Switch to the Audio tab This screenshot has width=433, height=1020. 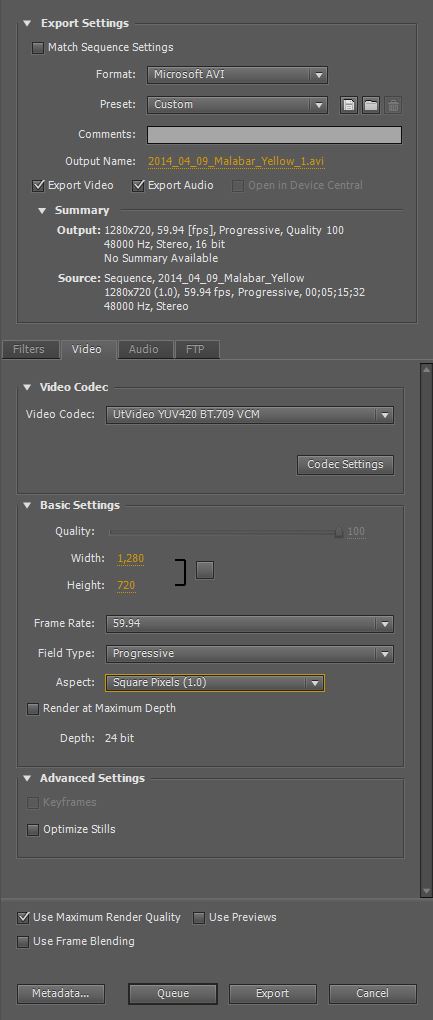coord(144,349)
